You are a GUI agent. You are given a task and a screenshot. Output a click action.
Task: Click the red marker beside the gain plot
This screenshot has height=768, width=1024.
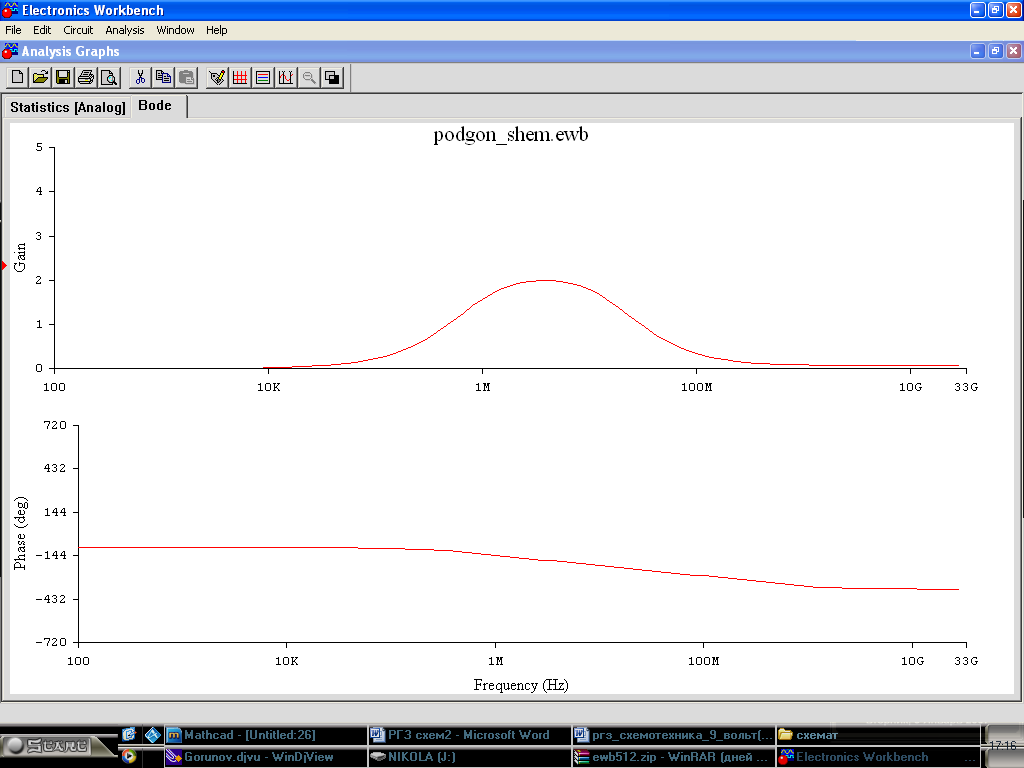point(4,265)
